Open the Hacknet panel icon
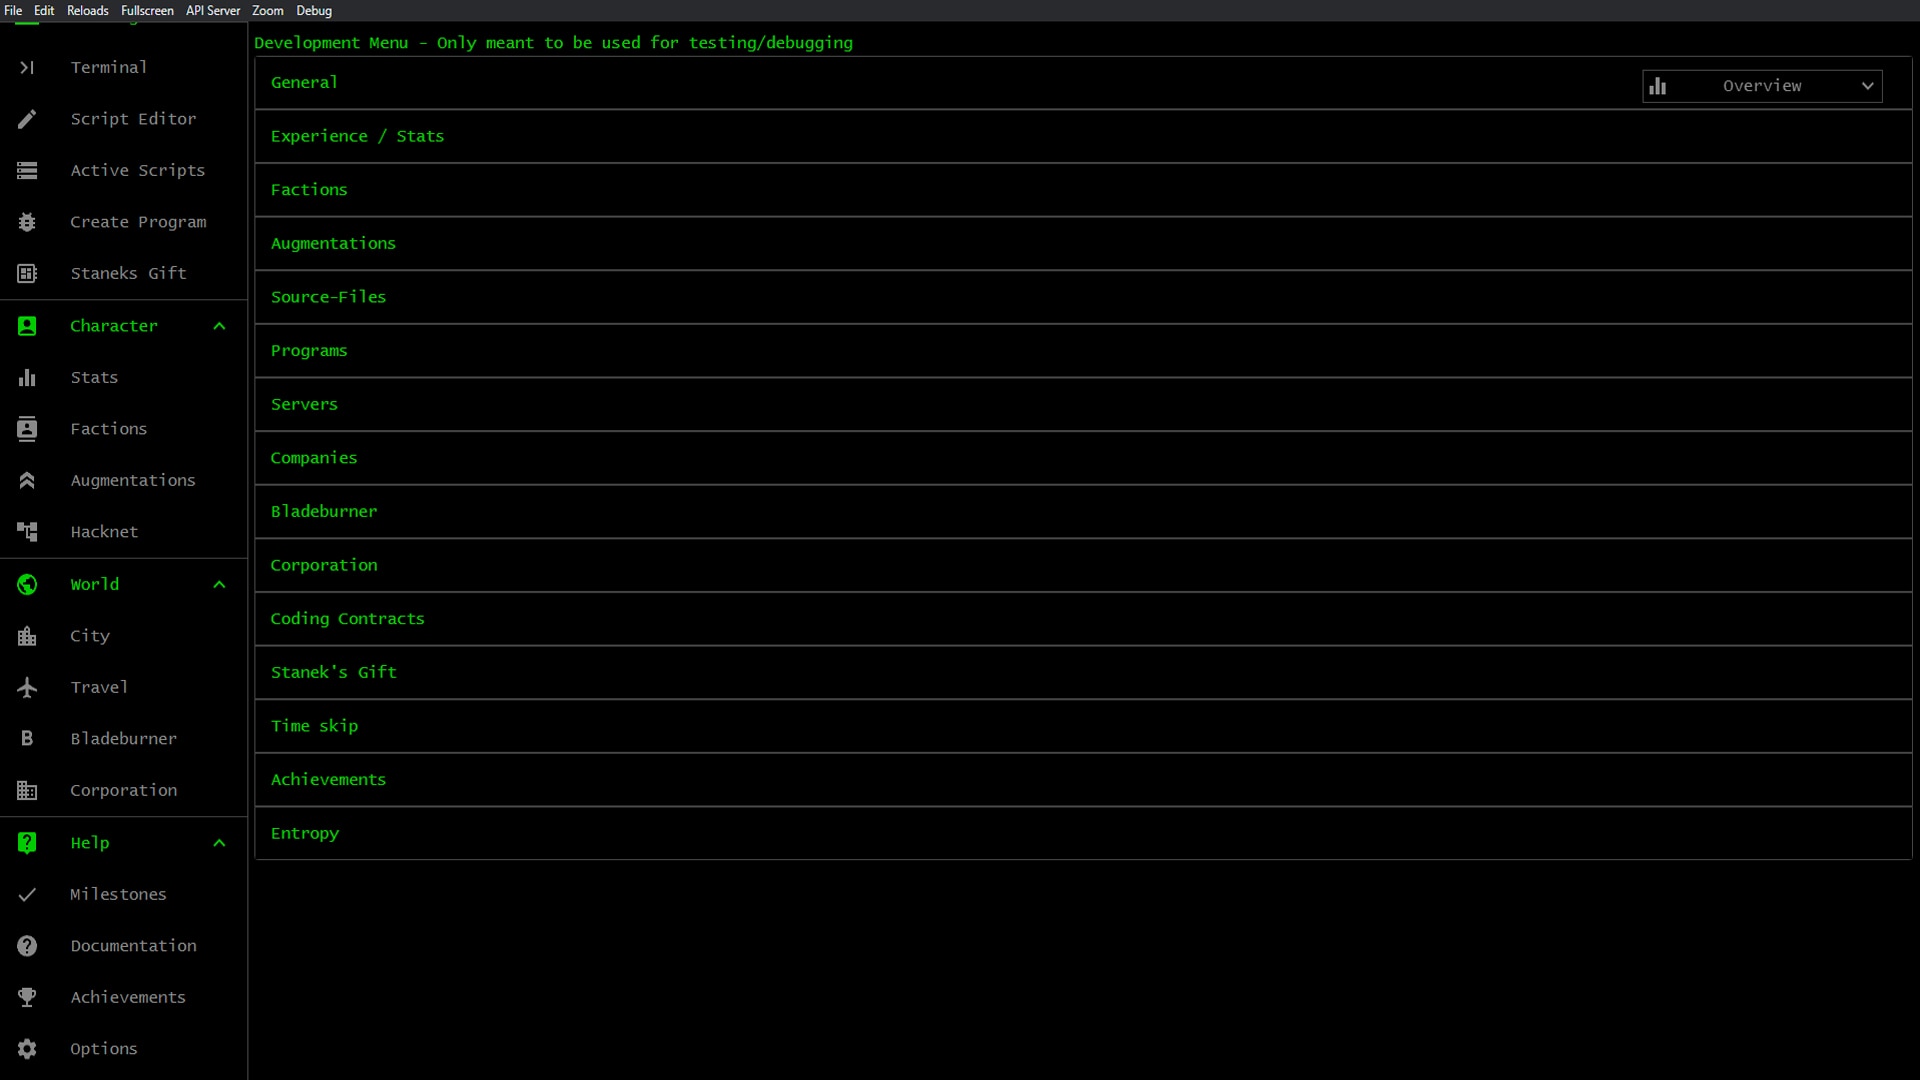This screenshot has width=1920, height=1080. (27, 531)
